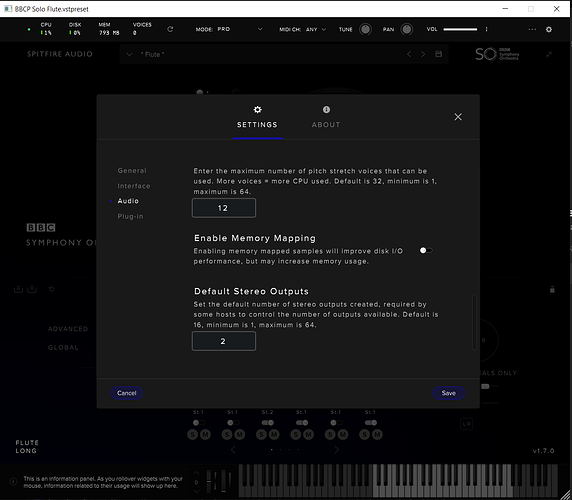Click the reset arrow icon on left panel
Screen dimensions: 572x500
(51, 289)
